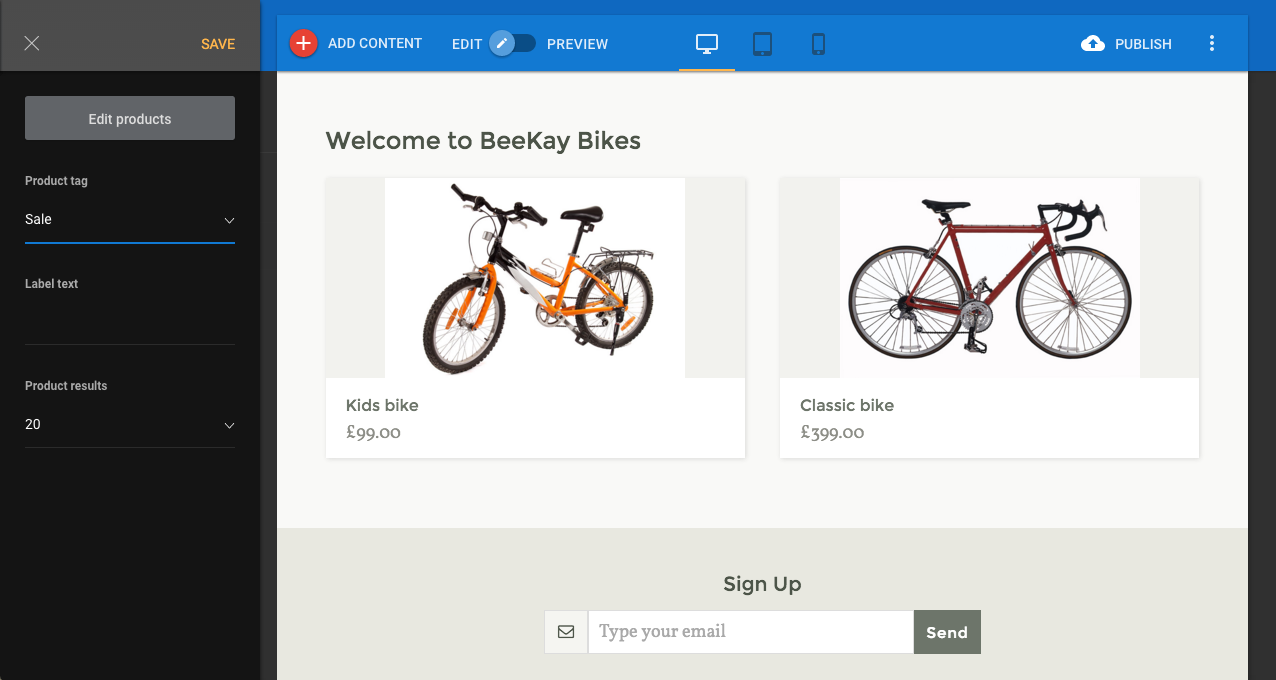Select the Classic bike product image
This screenshot has height=680, width=1276.
coord(990,278)
